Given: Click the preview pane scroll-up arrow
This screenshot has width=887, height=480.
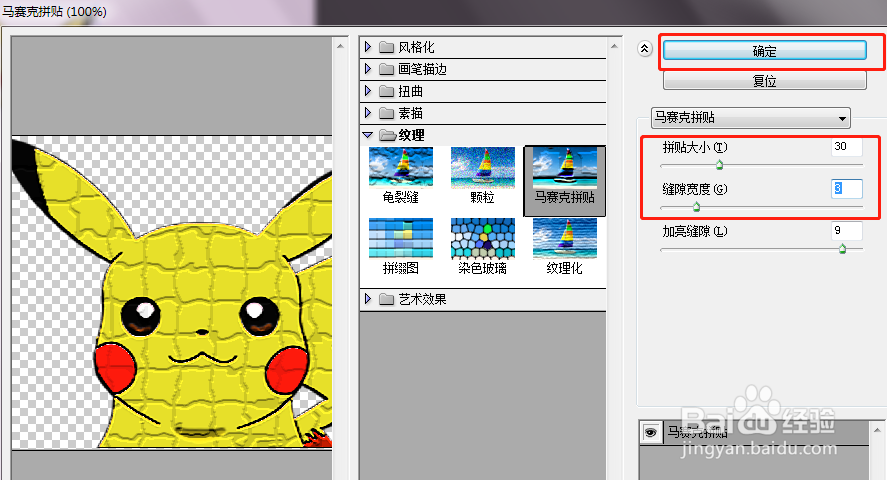Looking at the screenshot, I should coord(340,46).
